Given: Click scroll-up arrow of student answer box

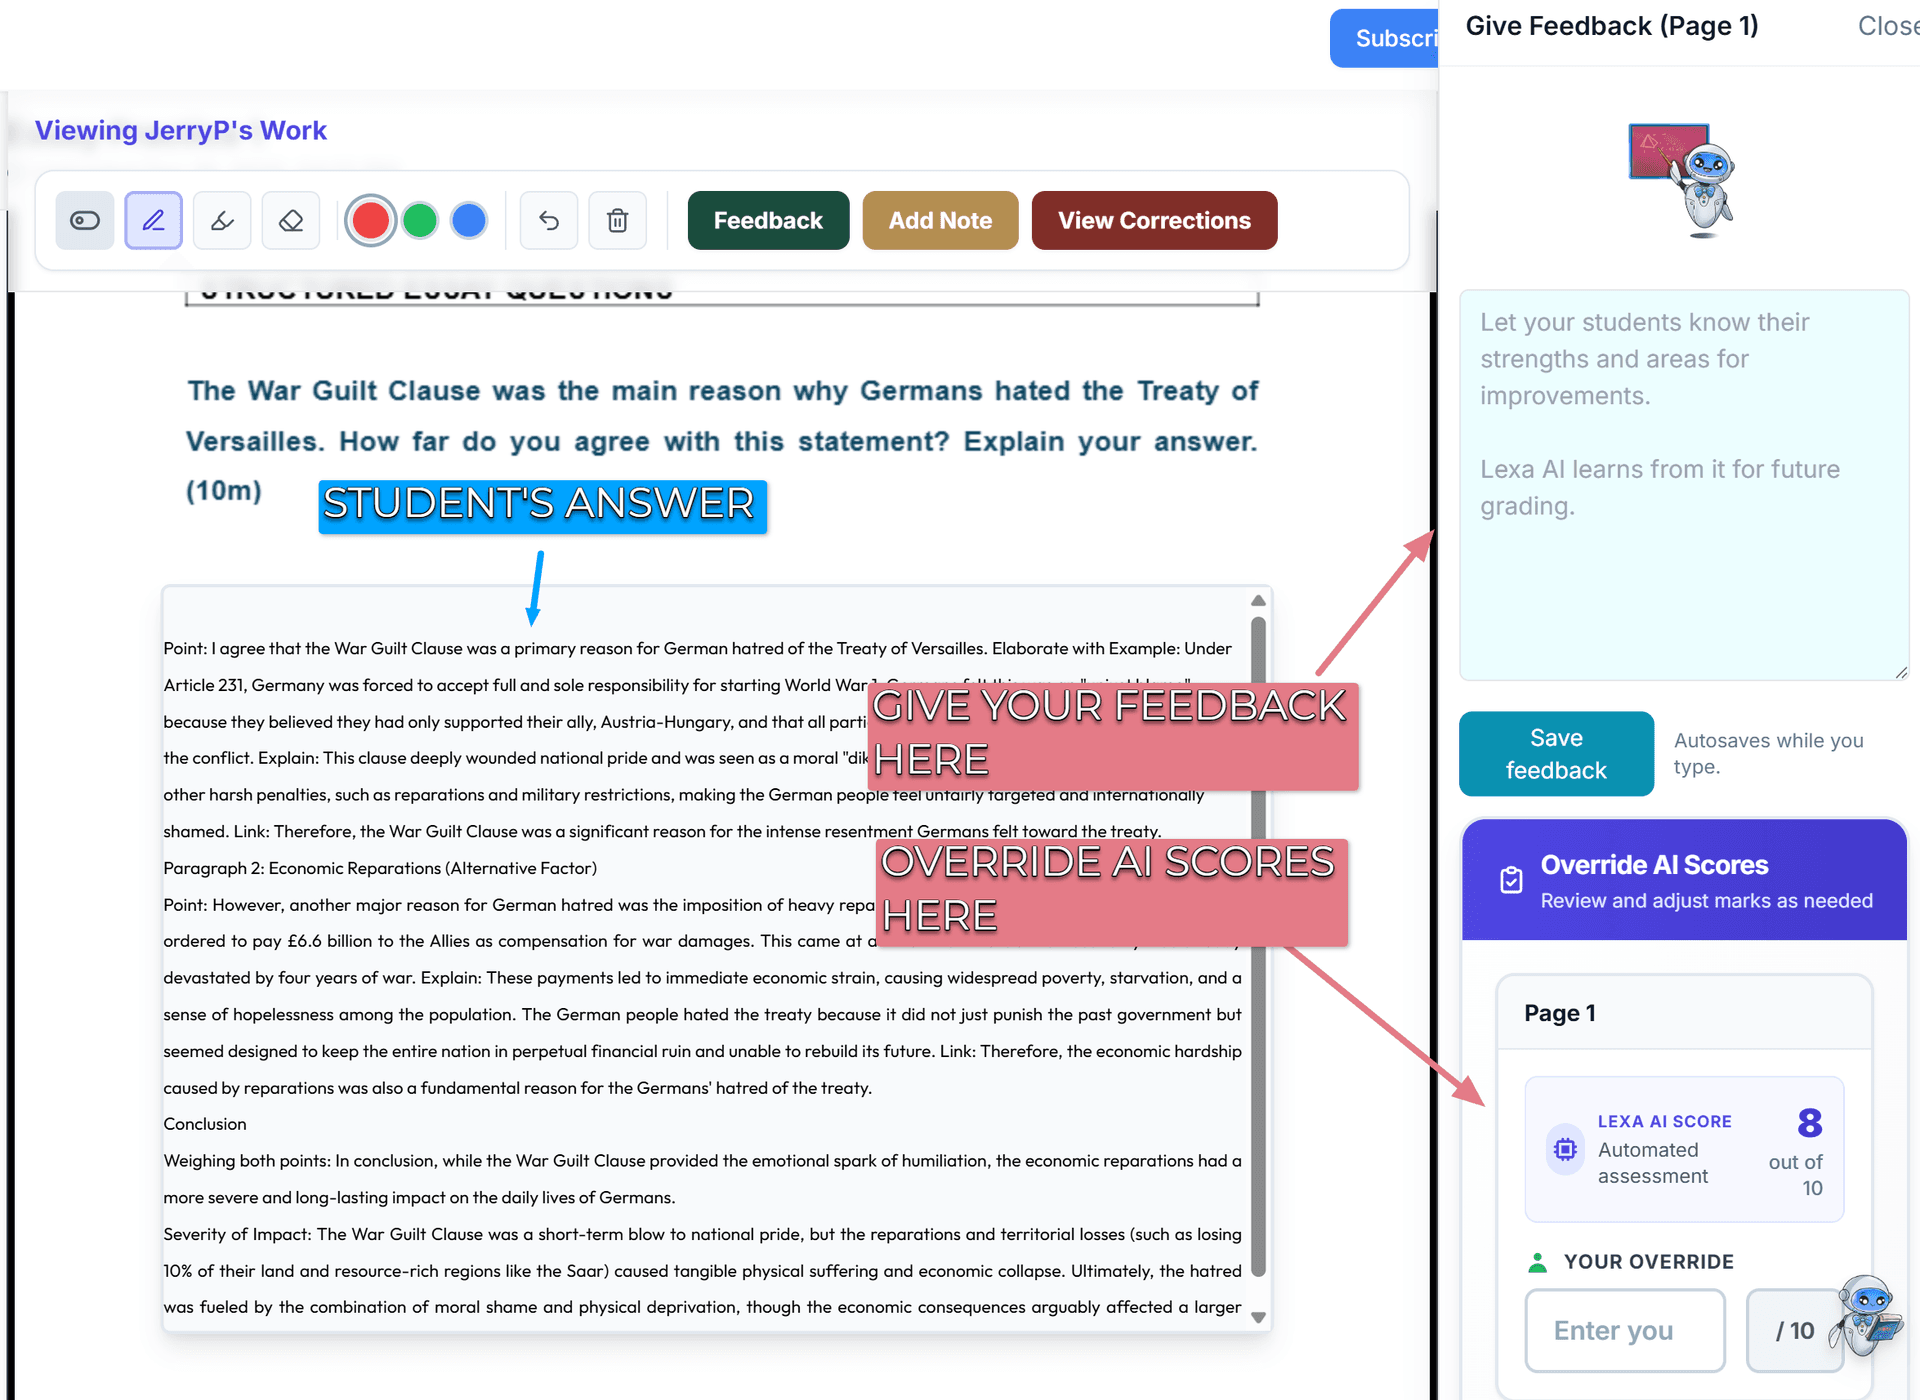Looking at the screenshot, I should (x=1258, y=600).
